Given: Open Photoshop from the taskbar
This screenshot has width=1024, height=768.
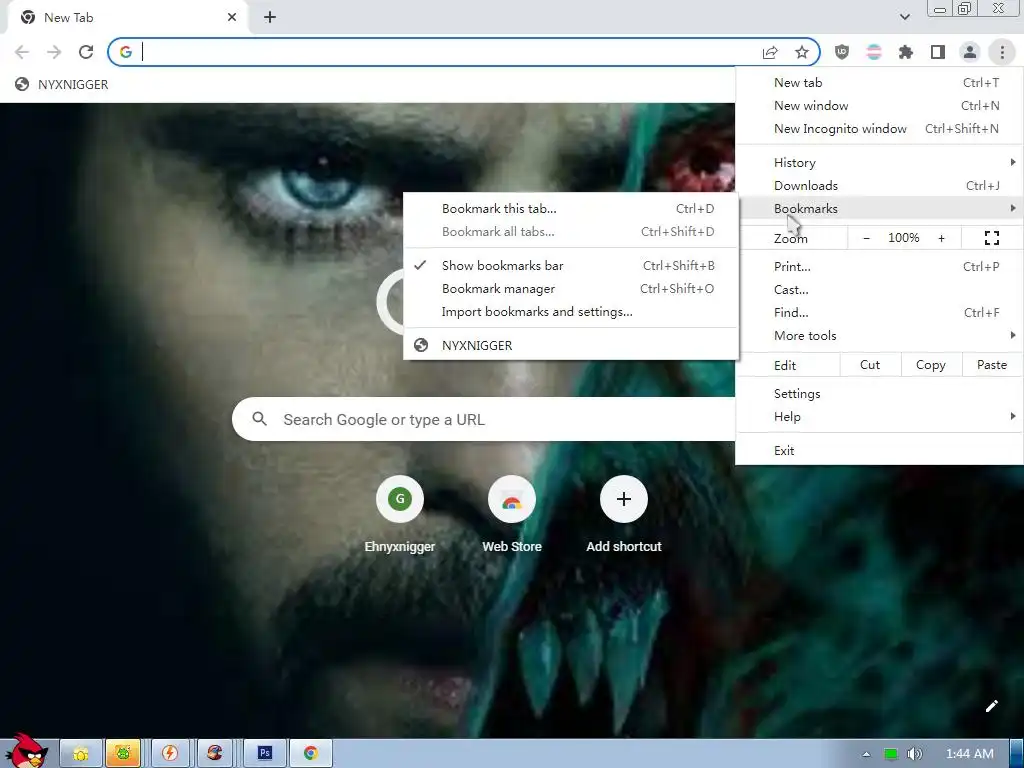Looking at the screenshot, I should [264, 754].
